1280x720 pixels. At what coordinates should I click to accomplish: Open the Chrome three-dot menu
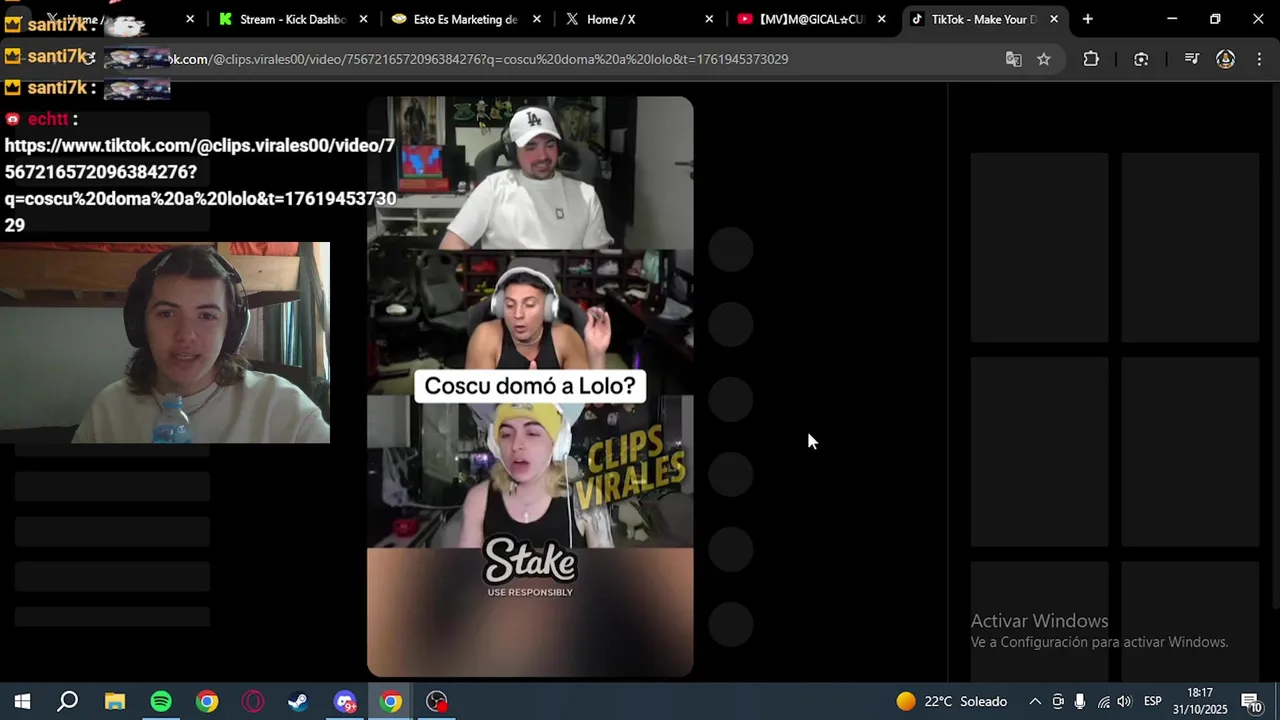[1258, 59]
